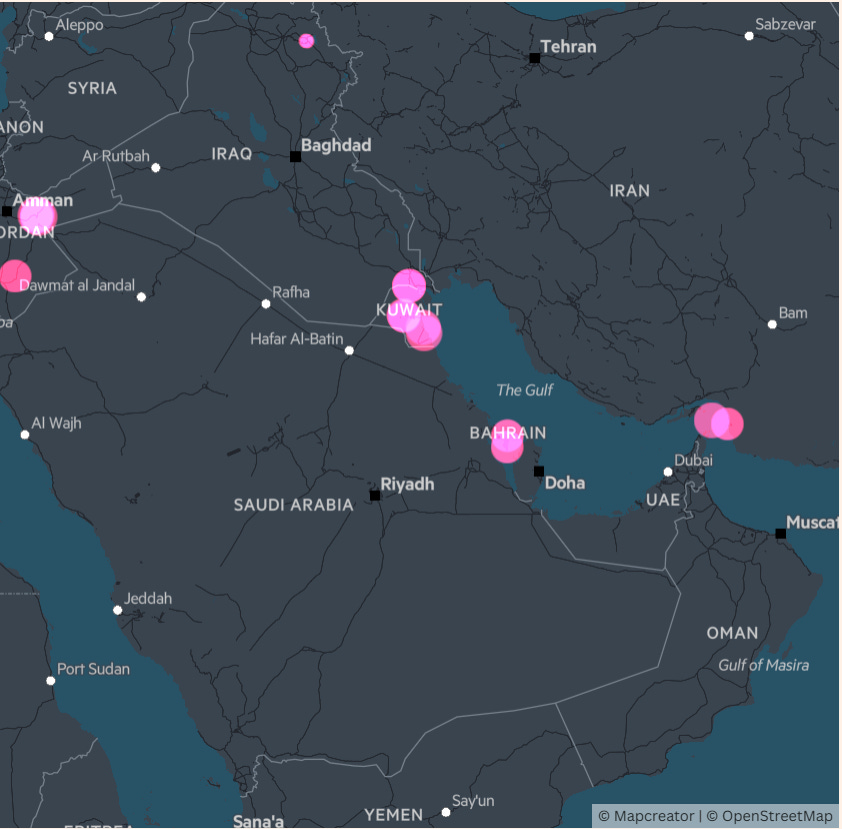Click the 'Gulf of Masira' label
Viewport: 842px width, 829px height.
click(x=764, y=665)
